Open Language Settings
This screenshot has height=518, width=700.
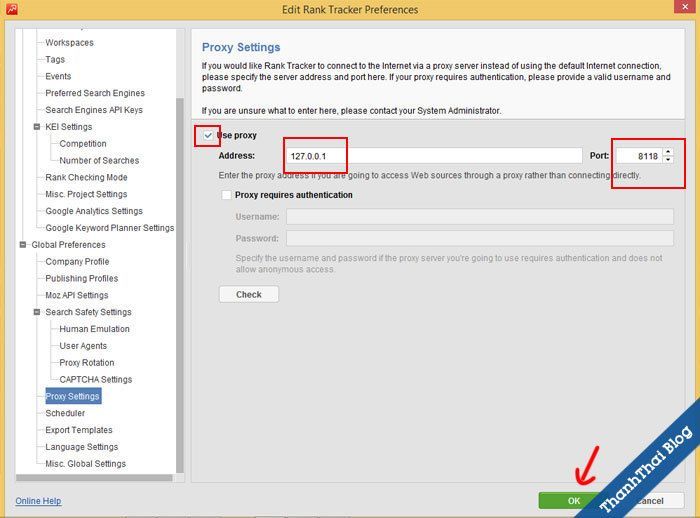pyautogui.click(x=82, y=447)
